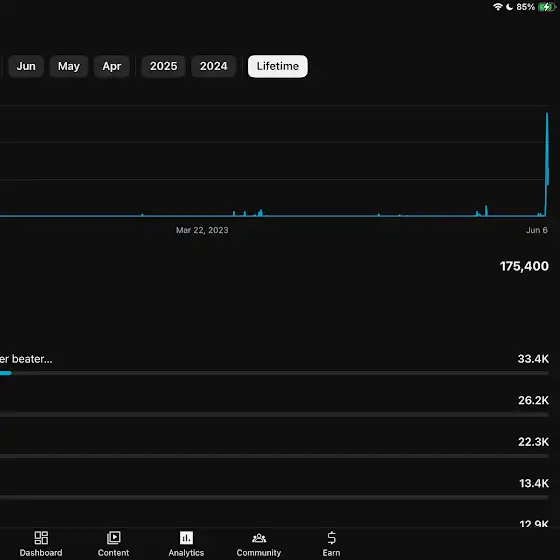Open the Community people icon
Screen dimensions: 560x560
point(259,538)
